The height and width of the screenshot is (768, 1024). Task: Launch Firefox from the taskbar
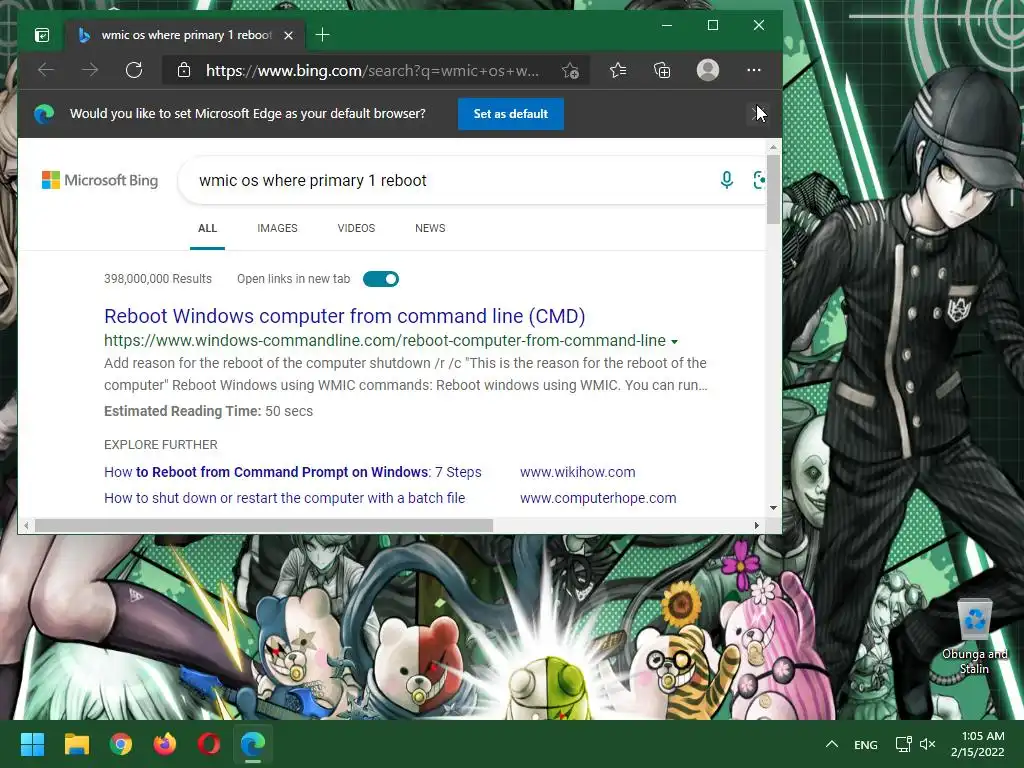pos(165,744)
